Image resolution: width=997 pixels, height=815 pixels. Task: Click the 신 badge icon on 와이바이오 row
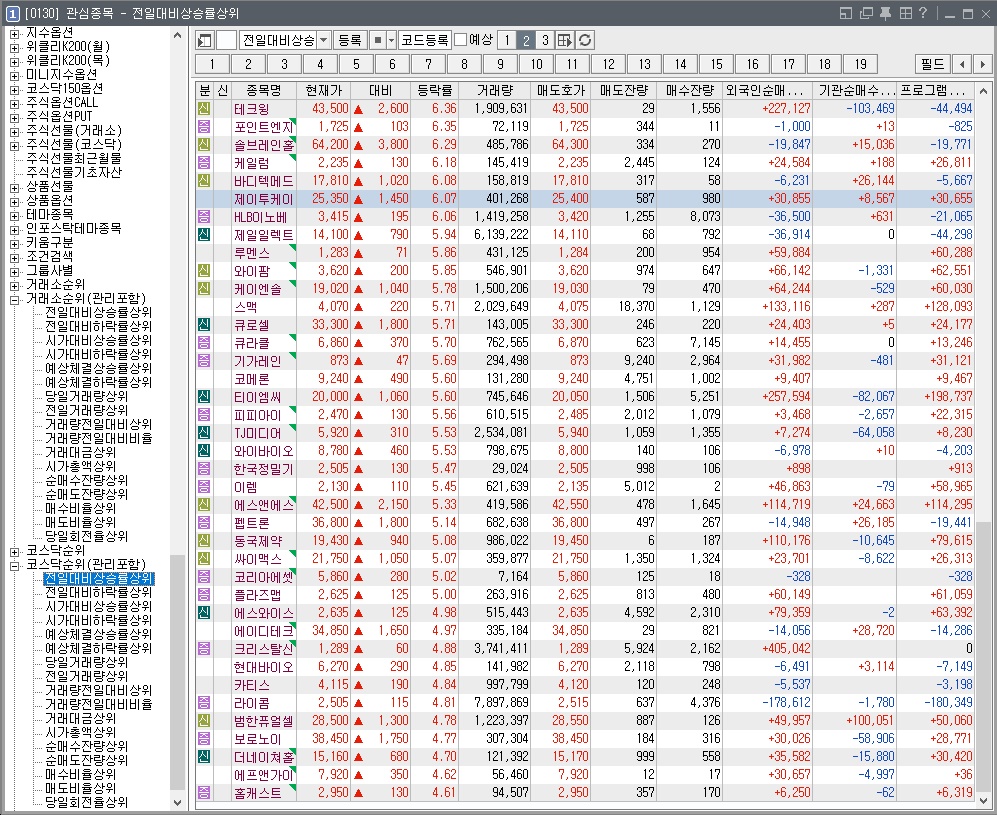[x=203, y=450]
